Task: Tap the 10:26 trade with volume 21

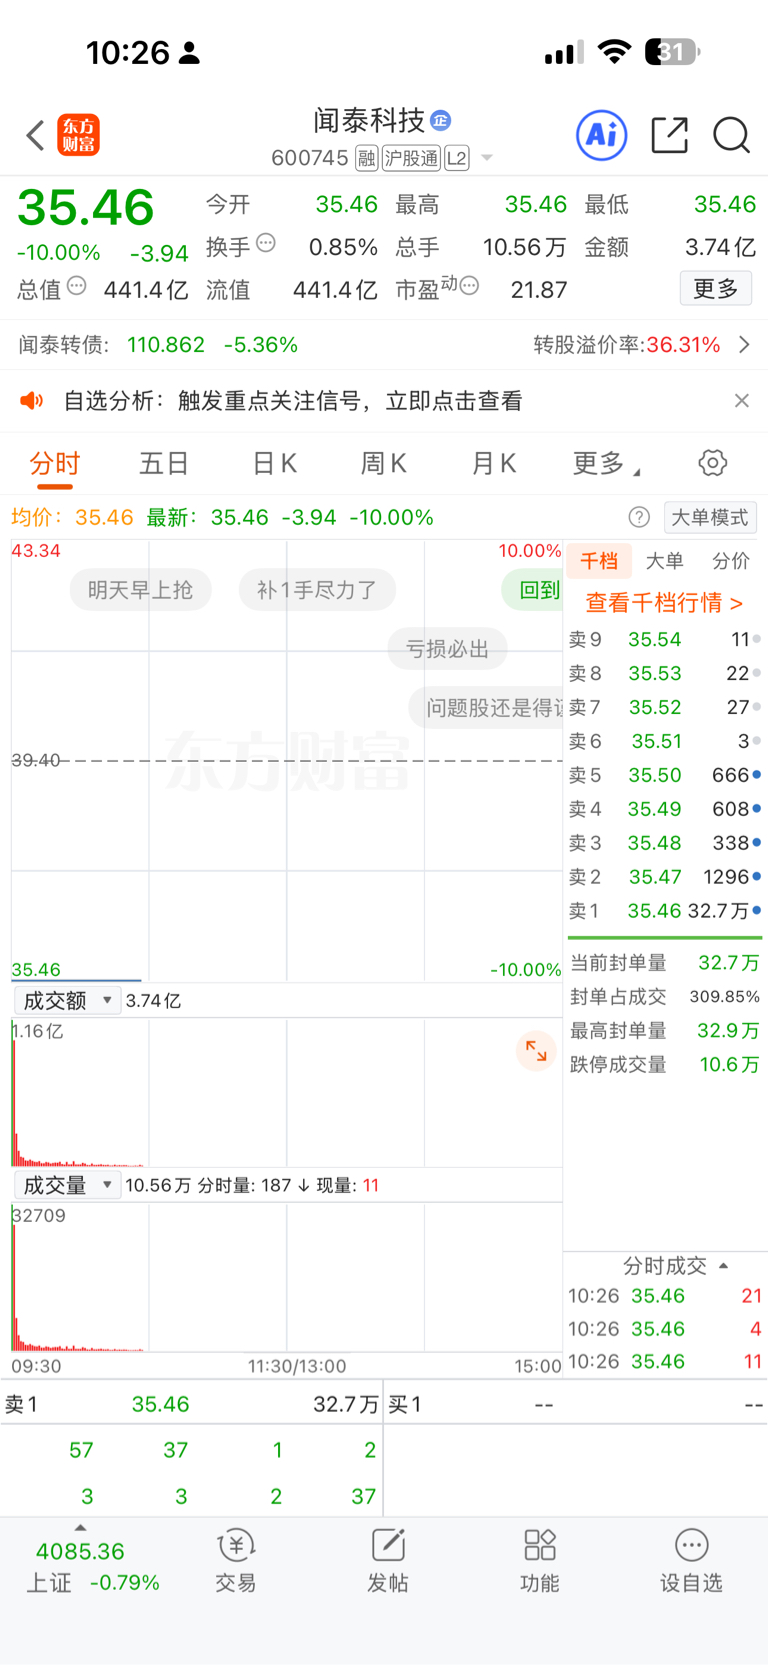Action: pos(665,1296)
